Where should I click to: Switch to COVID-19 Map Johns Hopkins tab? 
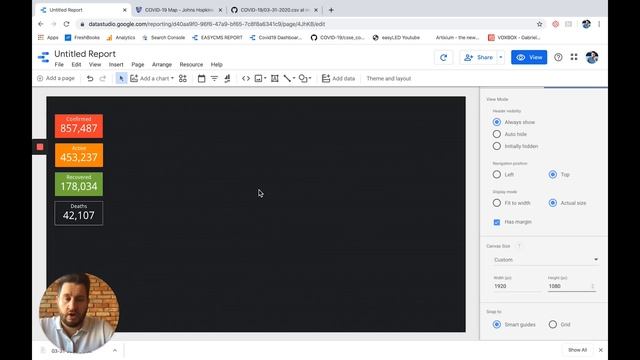179,10
